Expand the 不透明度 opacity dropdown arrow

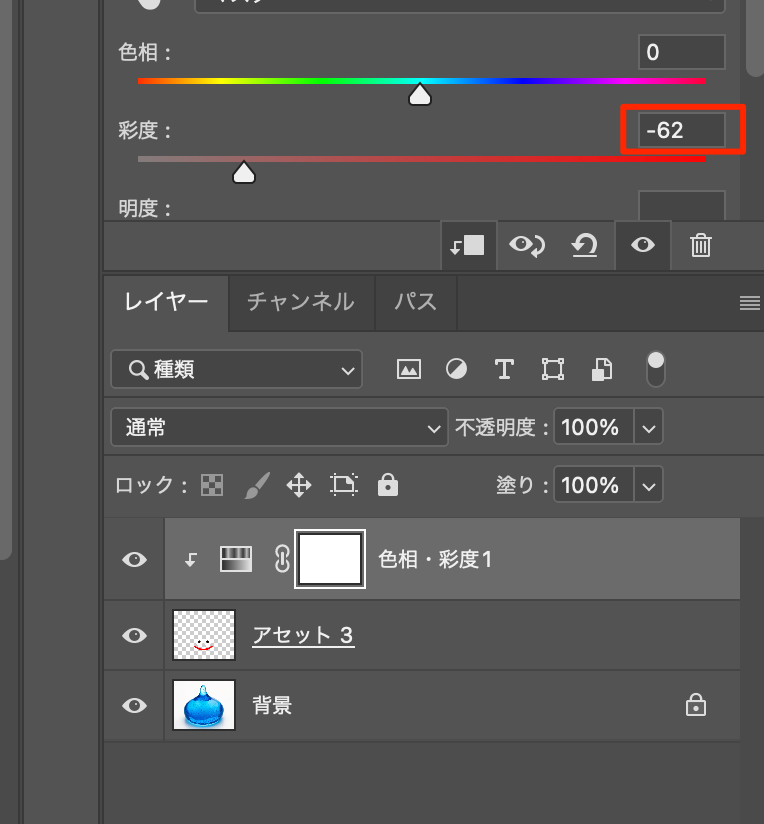(x=649, y=428)
